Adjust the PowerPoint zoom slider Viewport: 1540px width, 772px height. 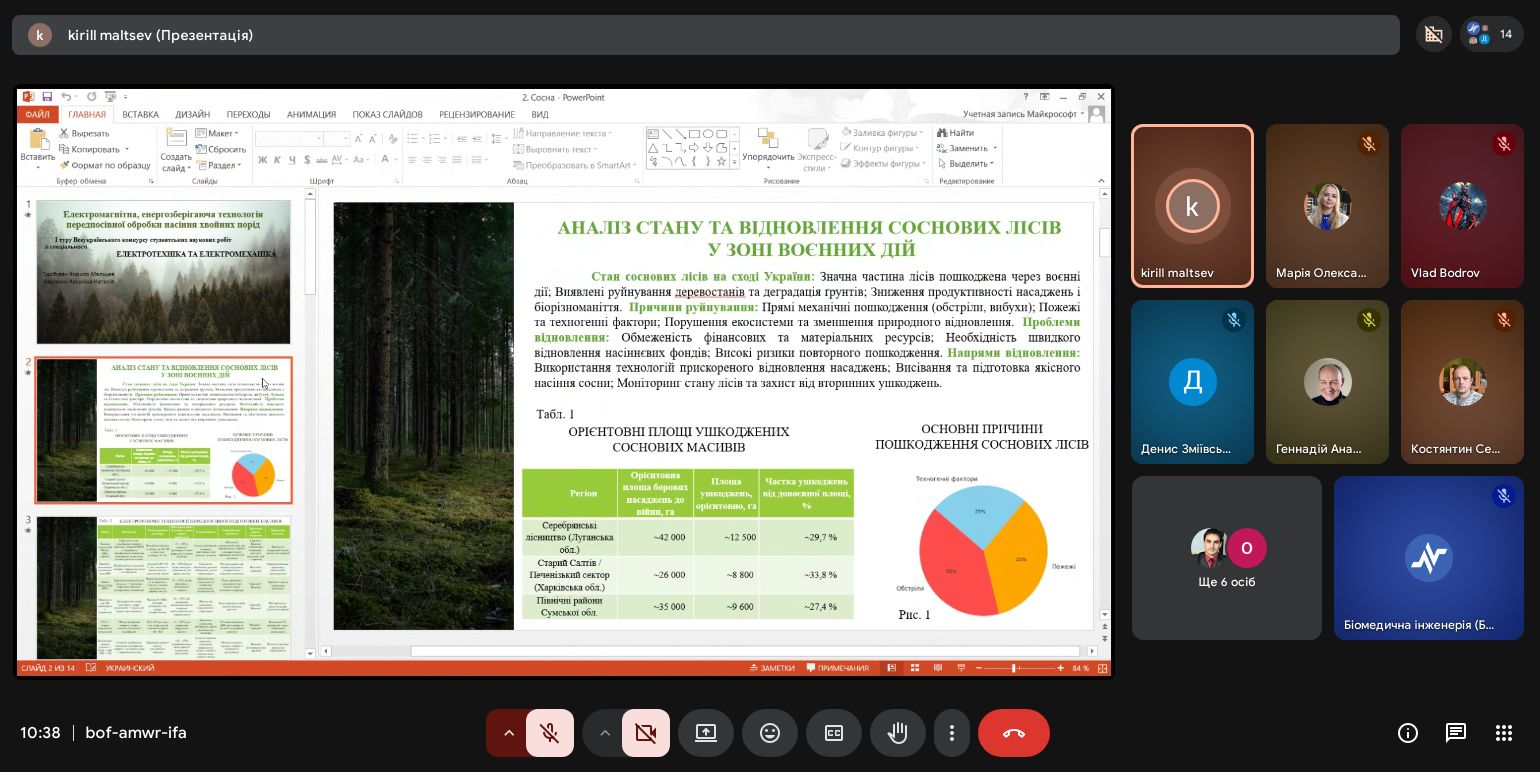1014,668
